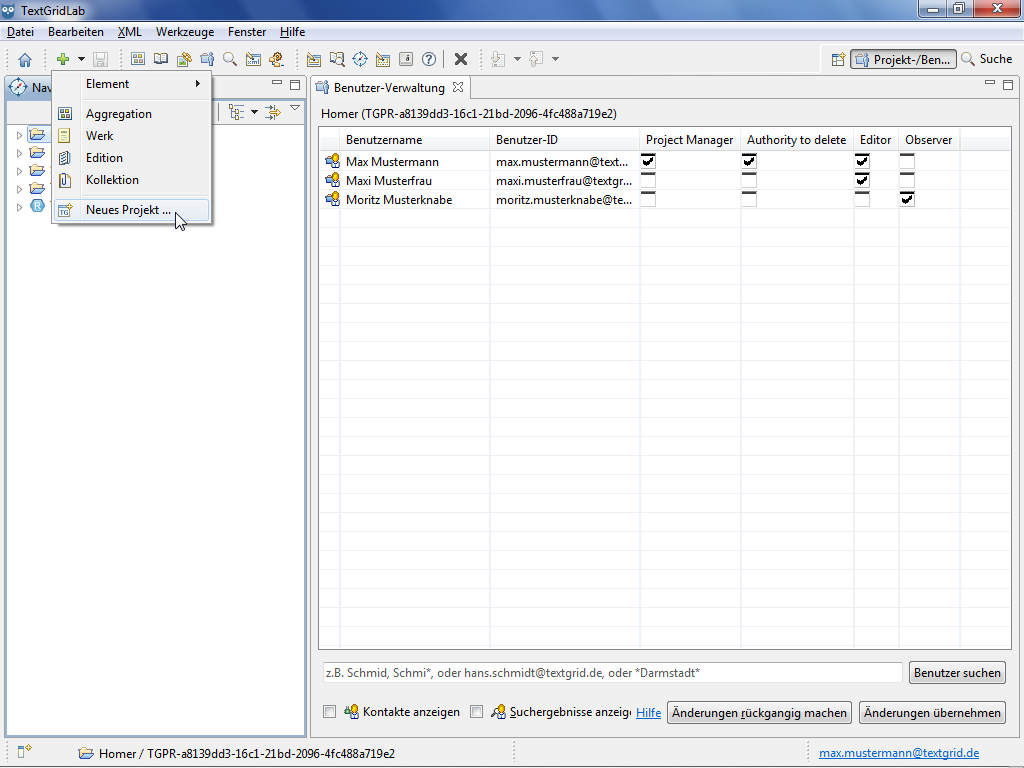
Task: Click the link with editor arrows icon
Action: [x=272, y=112]
